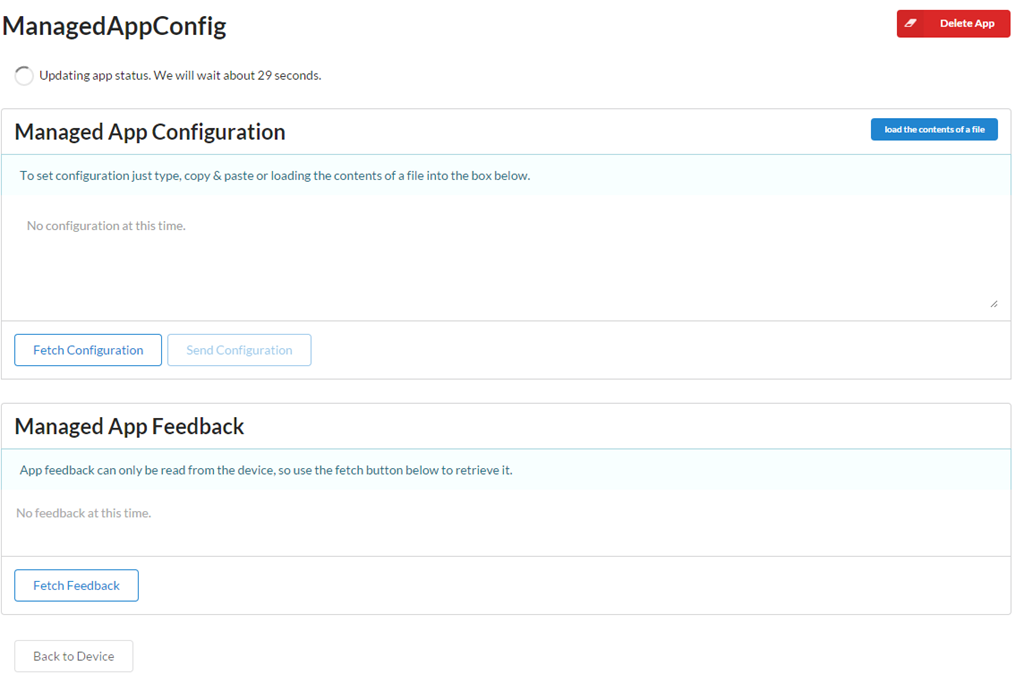Click the 'No feedback at this time' text
This screenshot has height=683, width=1024.
84,513
